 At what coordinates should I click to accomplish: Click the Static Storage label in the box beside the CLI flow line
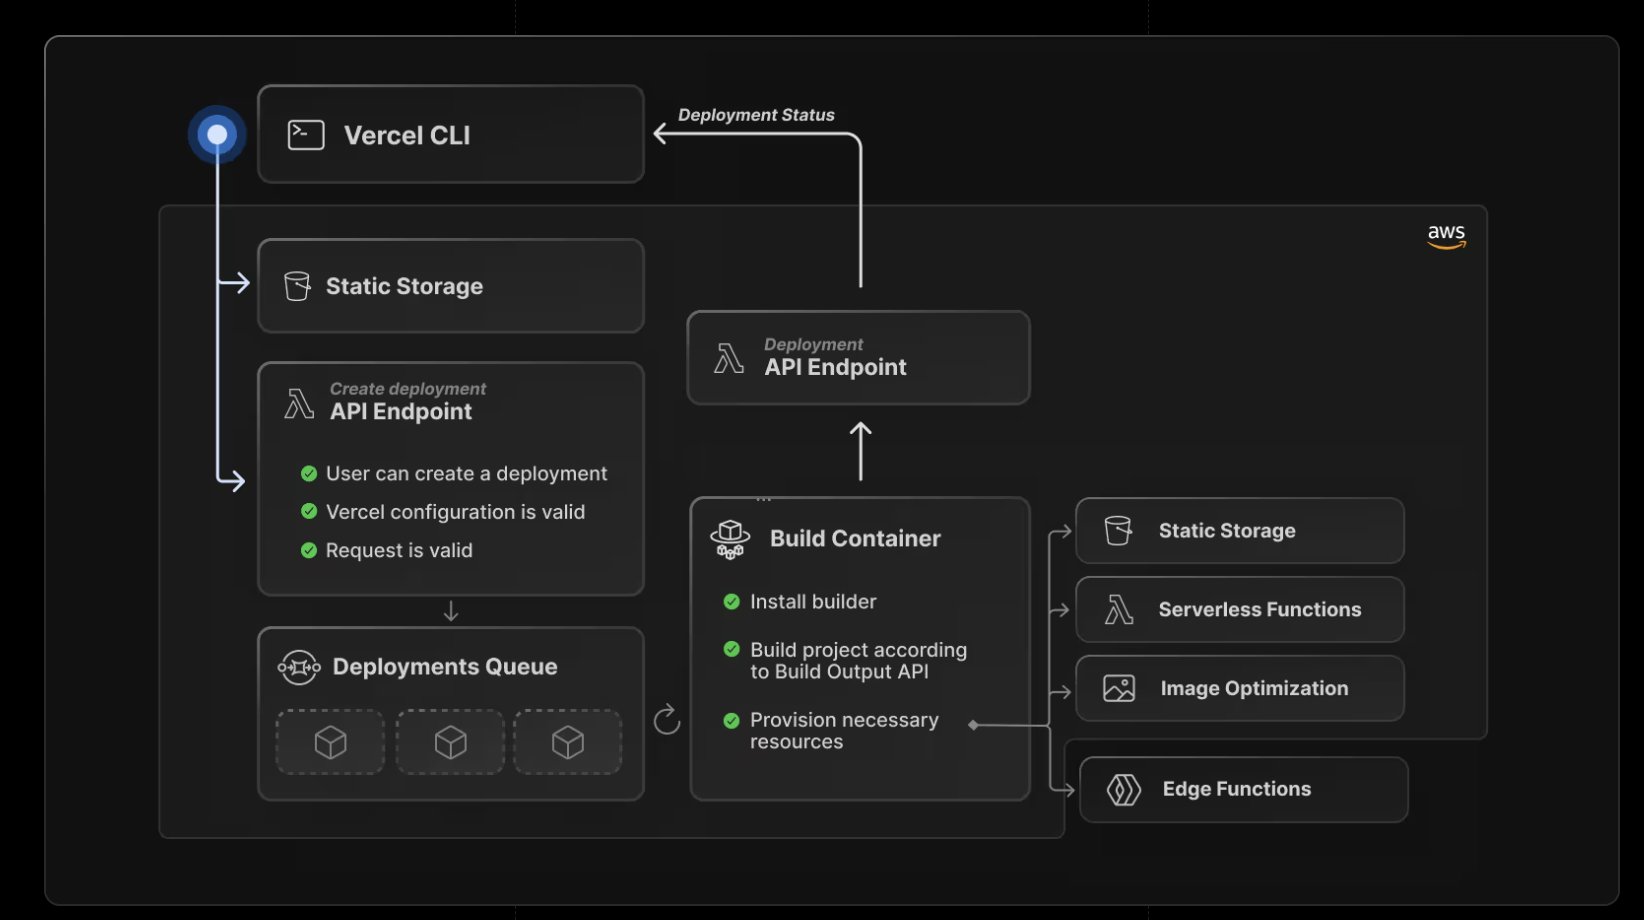pos(404,286)
